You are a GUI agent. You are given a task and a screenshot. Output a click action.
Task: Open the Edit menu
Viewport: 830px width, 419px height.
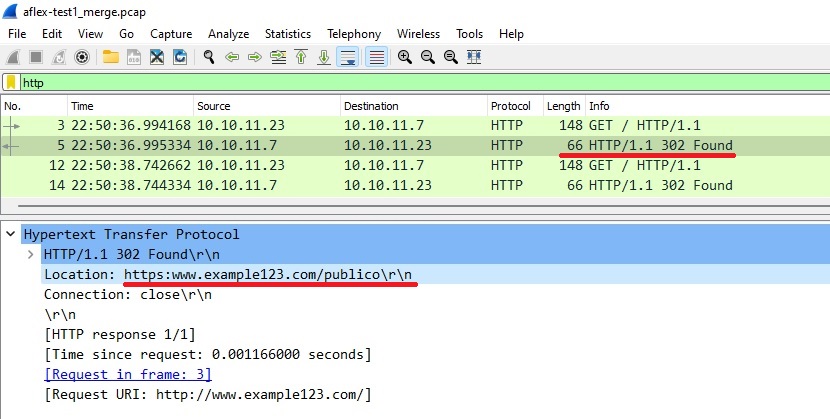click(52, 34)
